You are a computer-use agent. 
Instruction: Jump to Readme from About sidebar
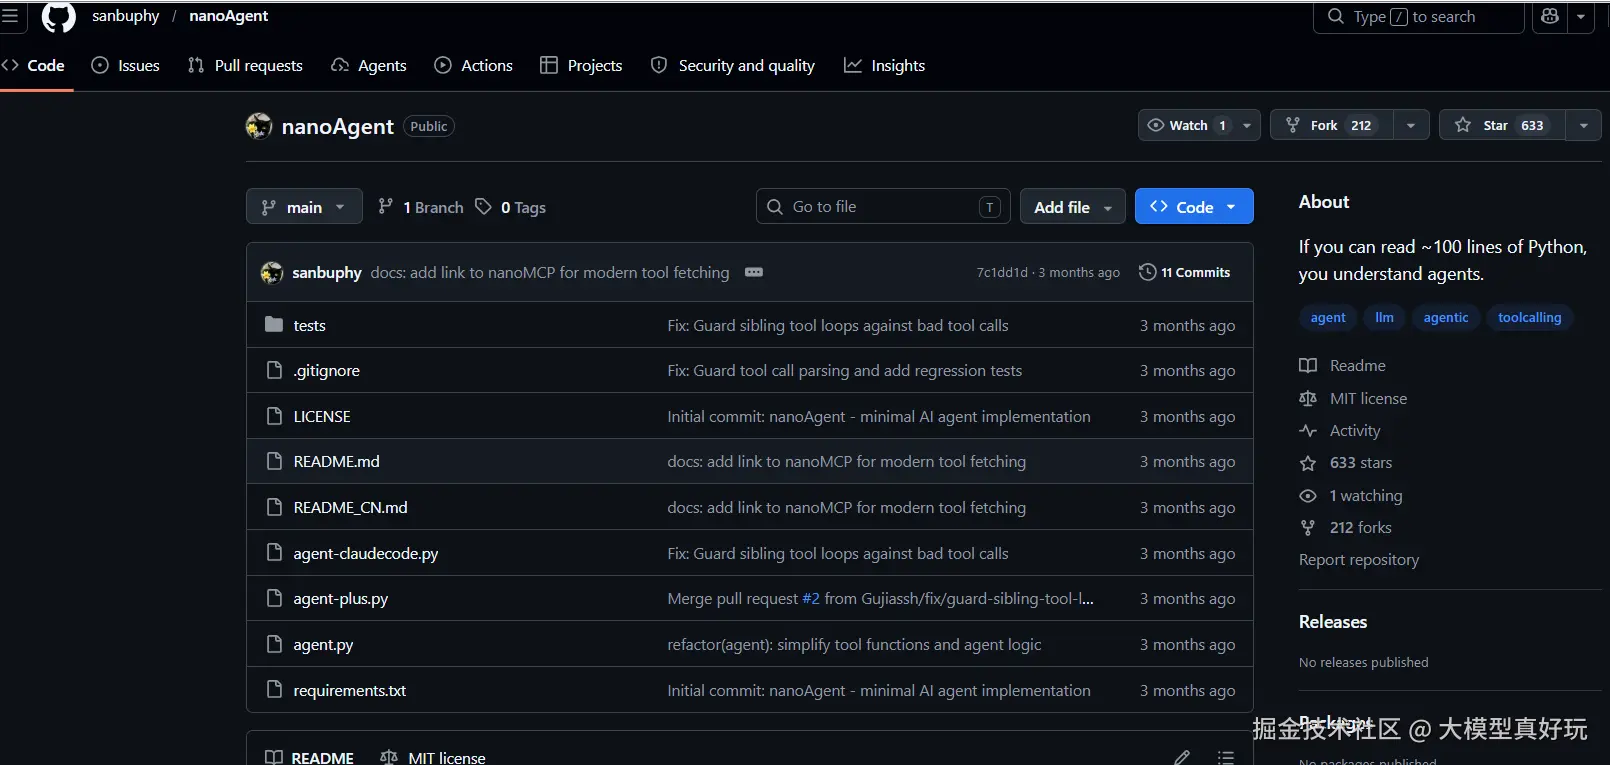[1342, 365]
